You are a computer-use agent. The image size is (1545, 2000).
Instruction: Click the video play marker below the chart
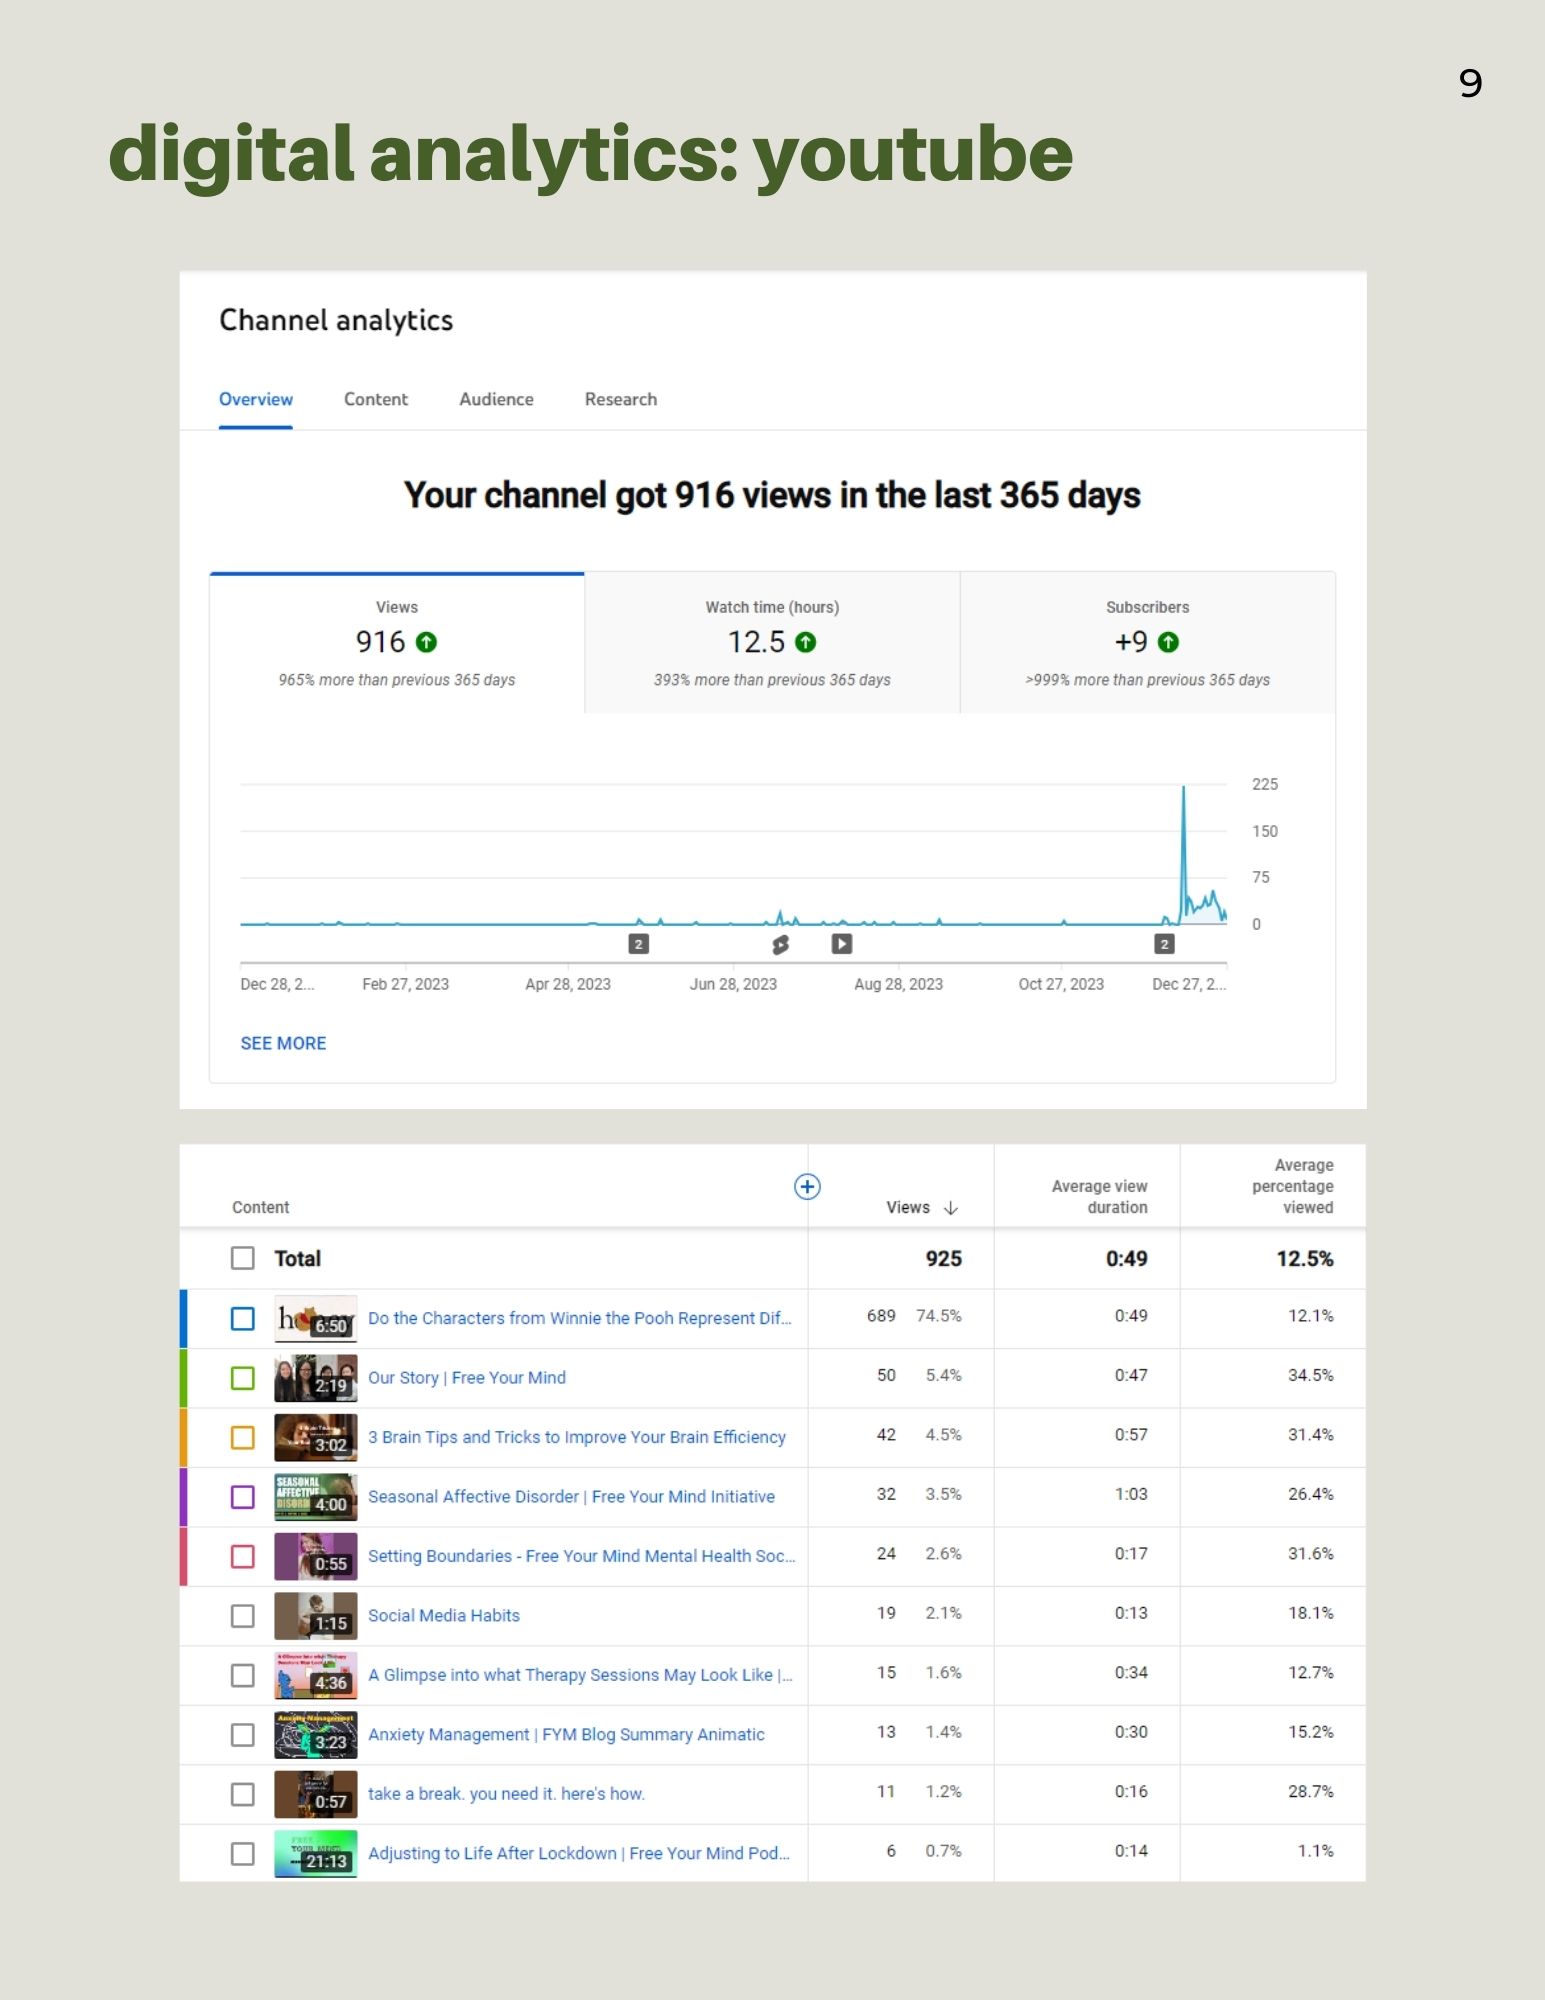coord(842,944)
